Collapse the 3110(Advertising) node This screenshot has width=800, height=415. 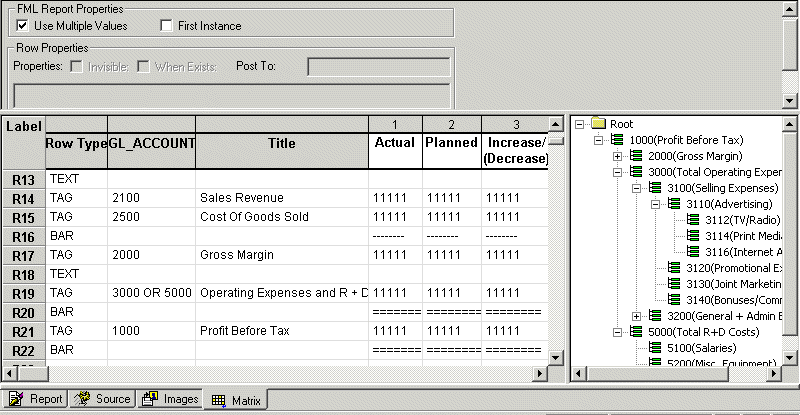click(655, 204)
